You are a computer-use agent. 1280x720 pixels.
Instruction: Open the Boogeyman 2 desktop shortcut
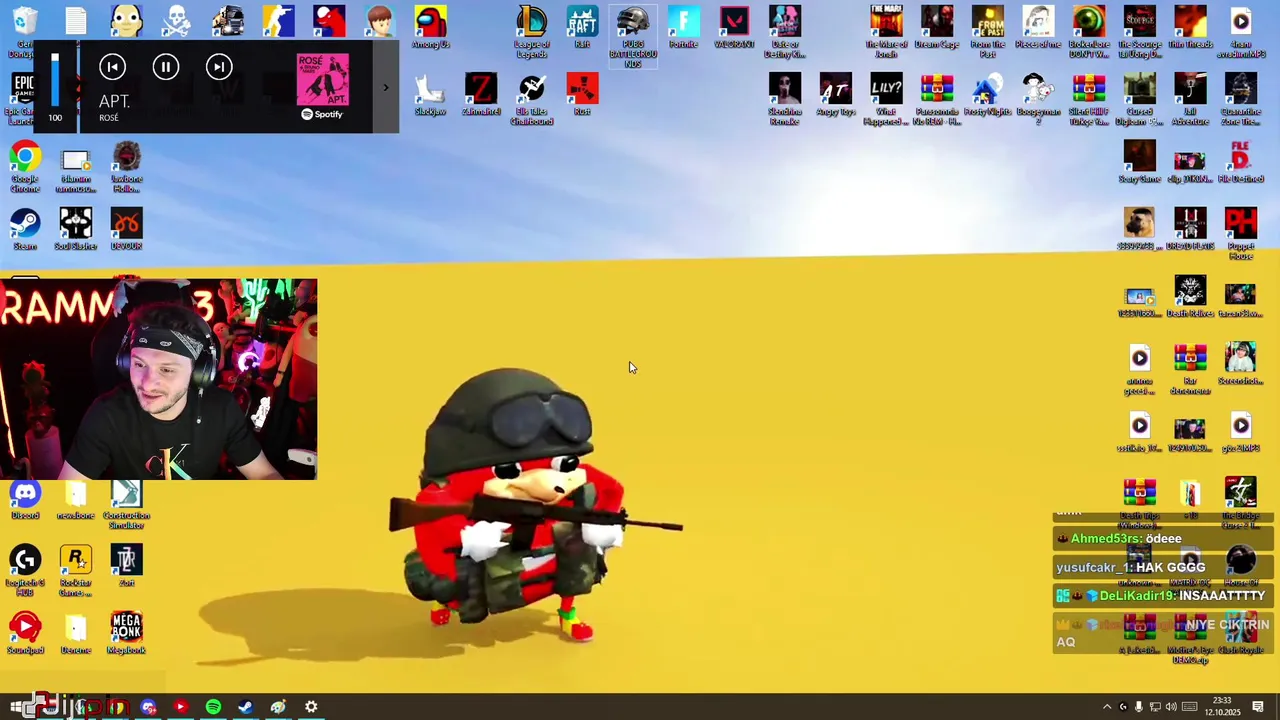[x=1038, y=99]
